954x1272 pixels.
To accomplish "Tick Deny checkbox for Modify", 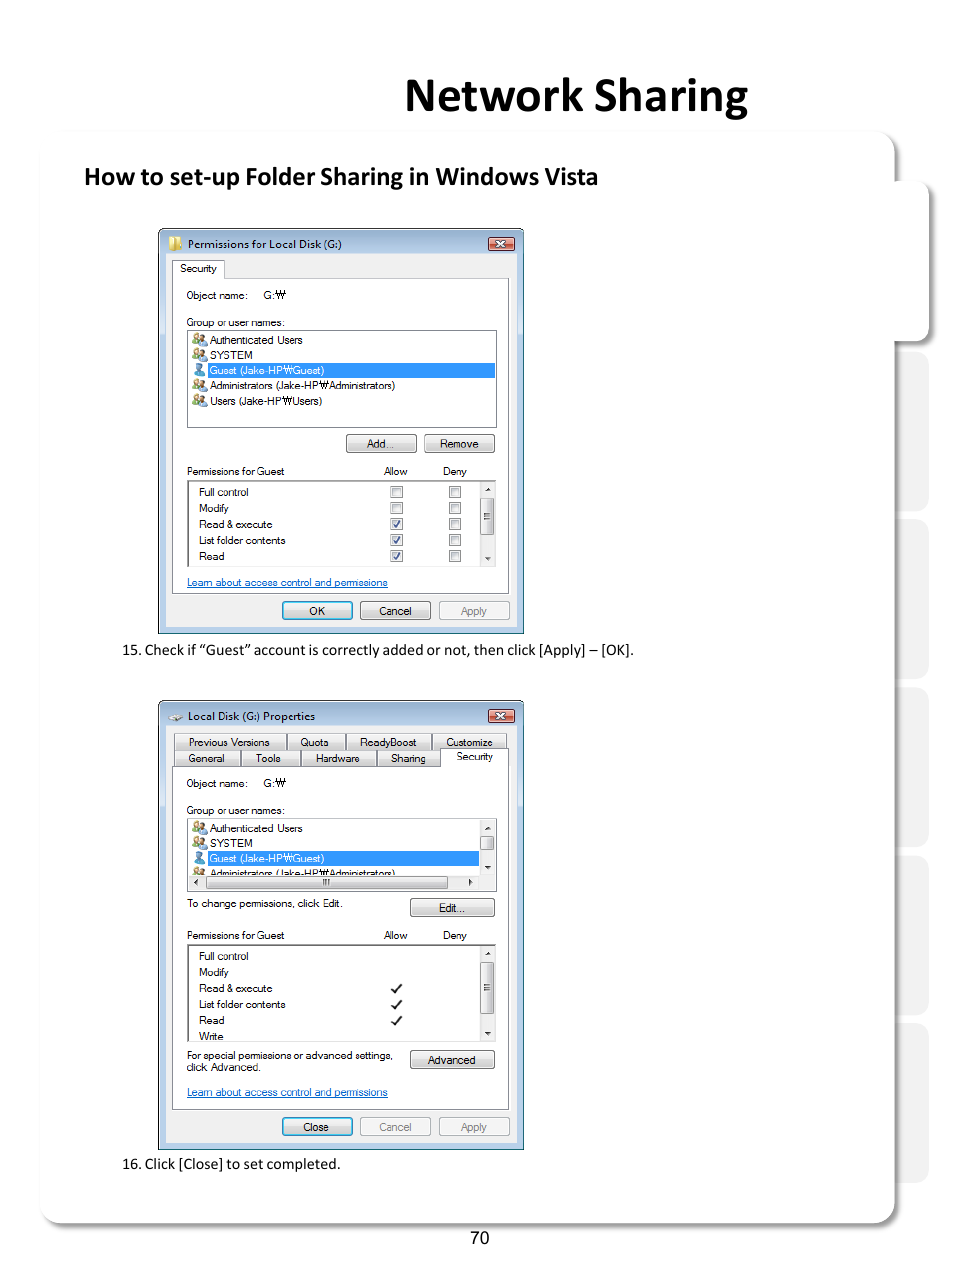I will coord(455,508).
